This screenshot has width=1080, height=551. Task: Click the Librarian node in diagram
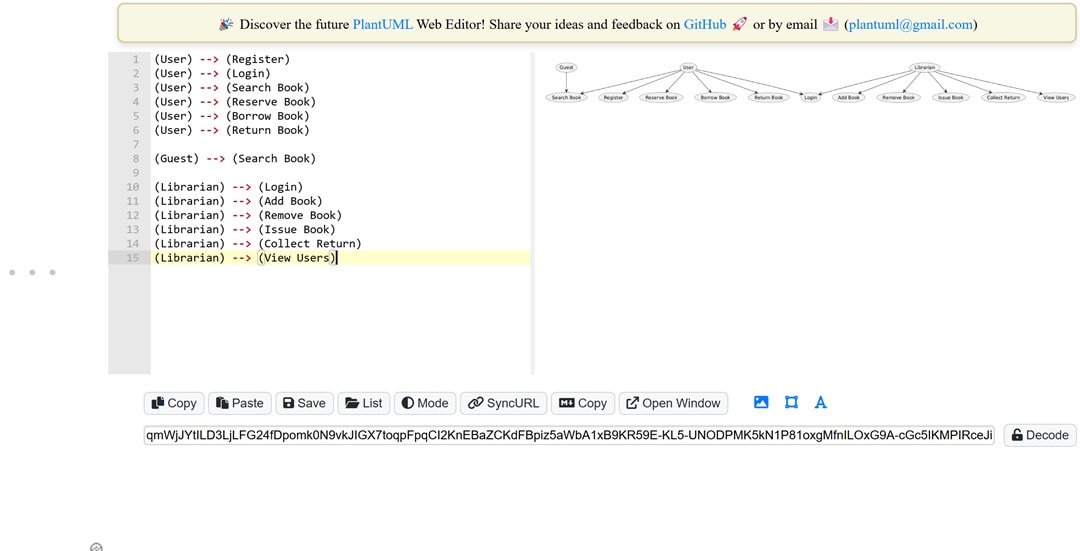[924, 67]
